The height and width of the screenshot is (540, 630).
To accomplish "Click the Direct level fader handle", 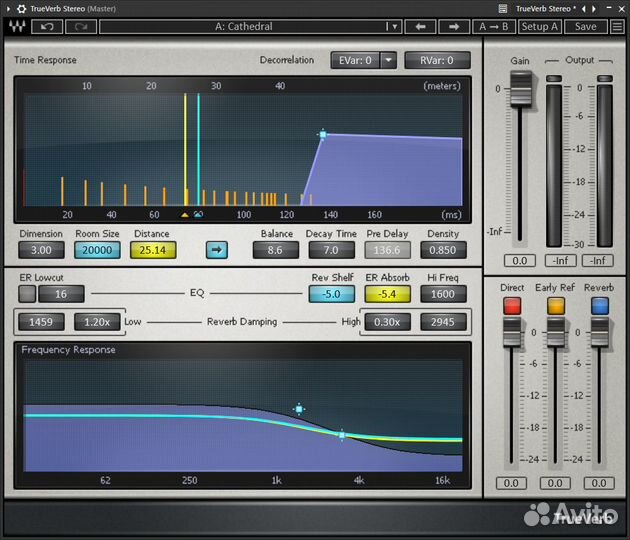I will (x=512, y=332).
